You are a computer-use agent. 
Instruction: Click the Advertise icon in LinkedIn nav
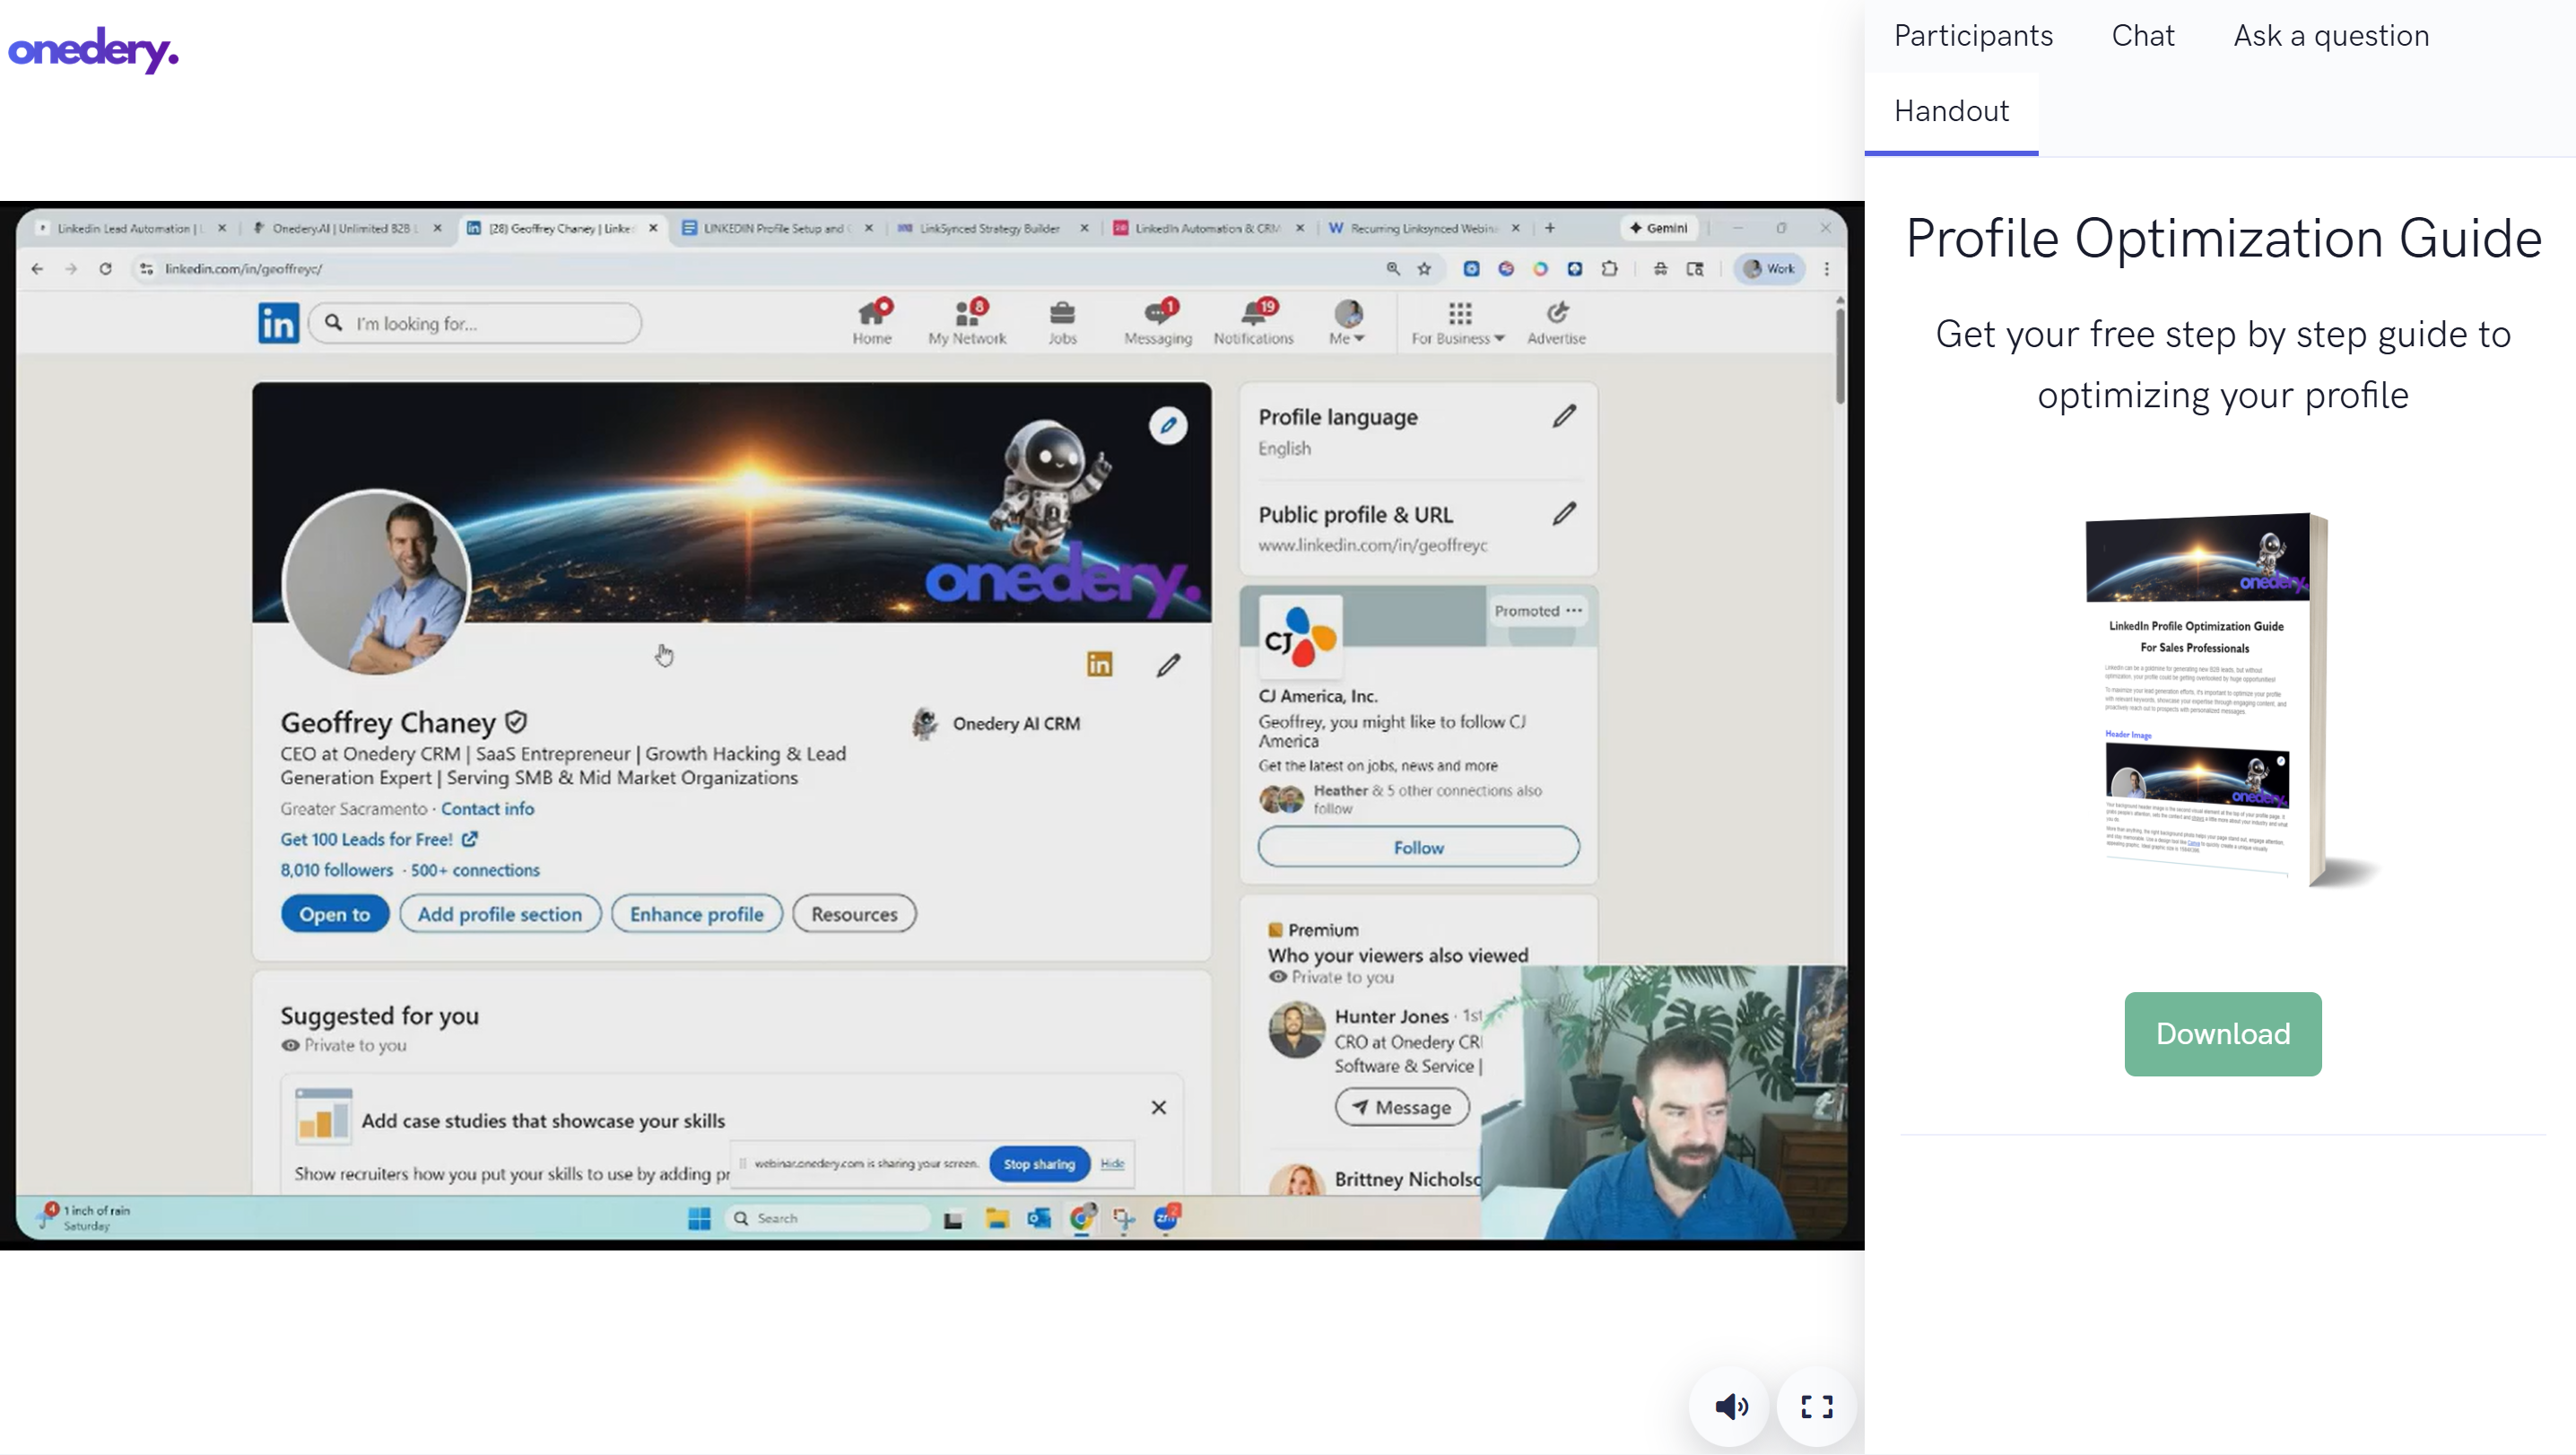[x=1556, y=323]
